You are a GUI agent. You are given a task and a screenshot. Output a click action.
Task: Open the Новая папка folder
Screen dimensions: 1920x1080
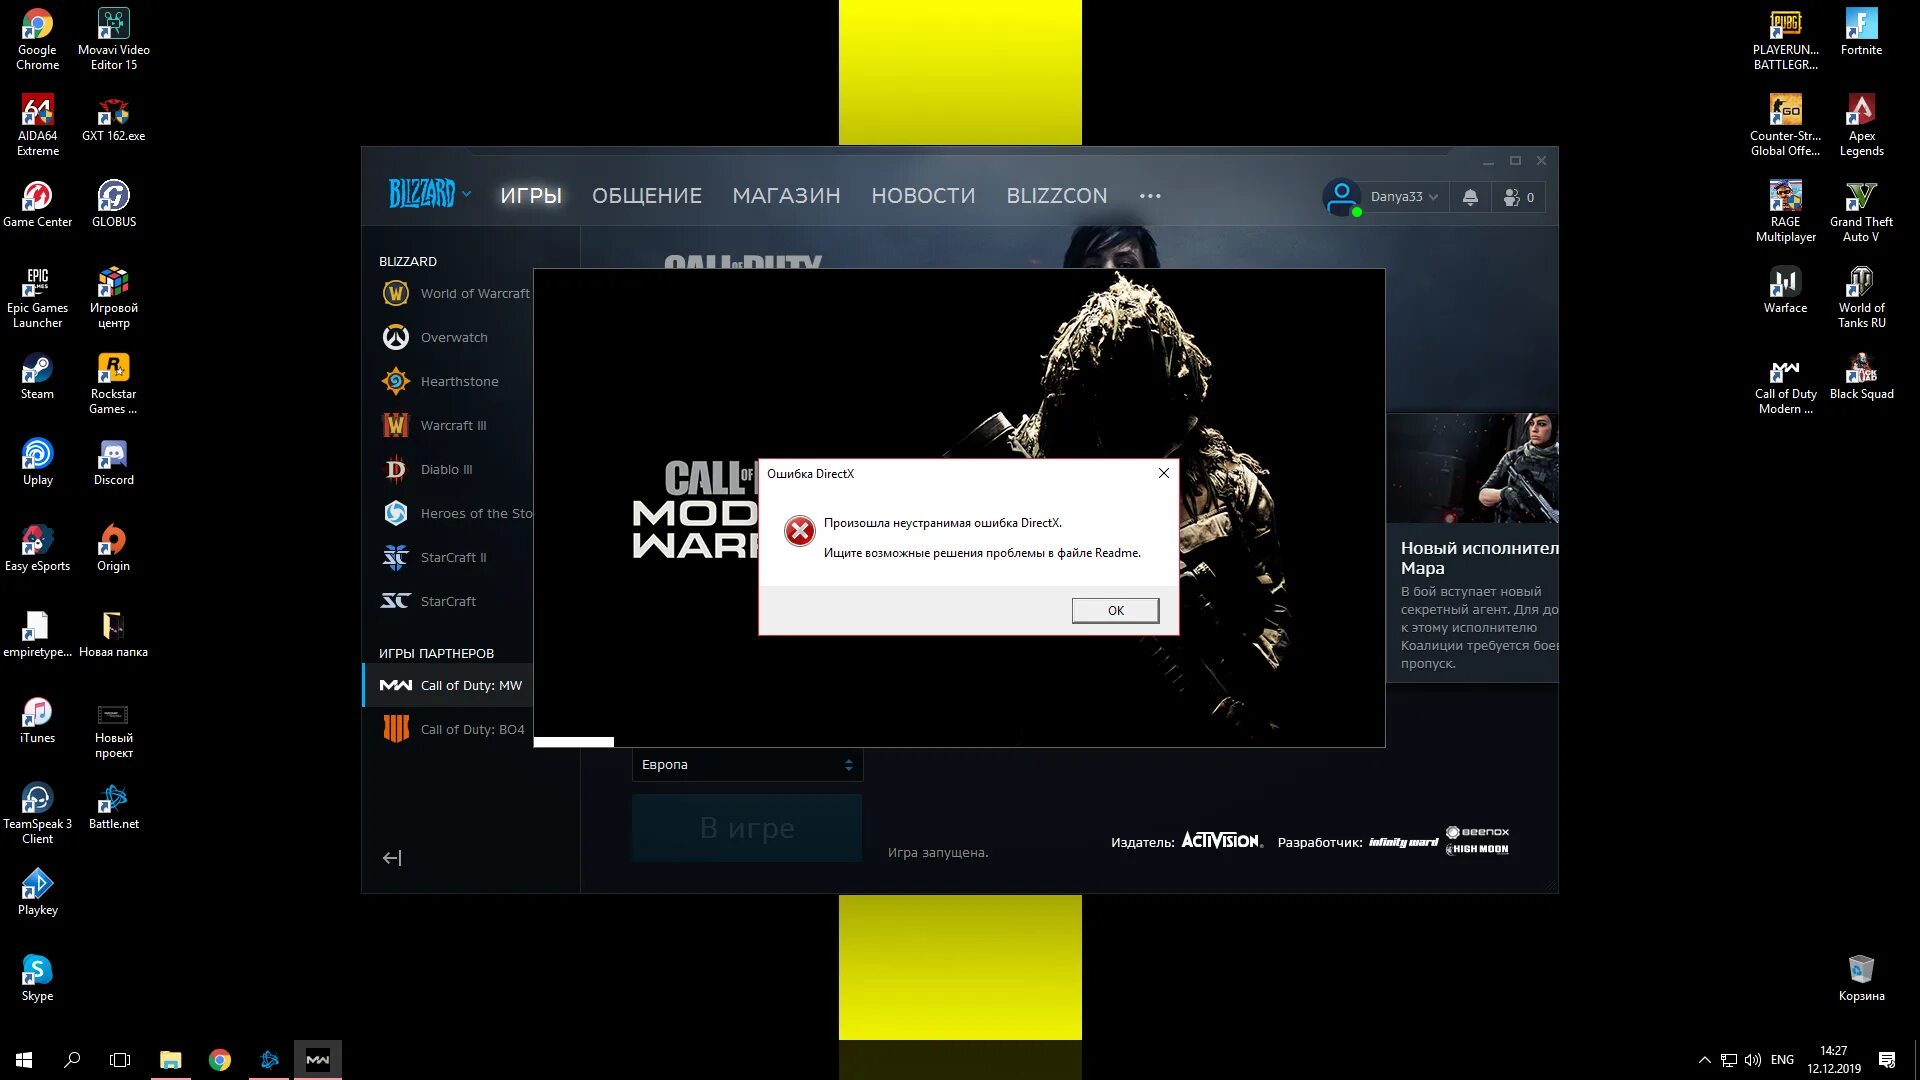(x=113, y=635)
